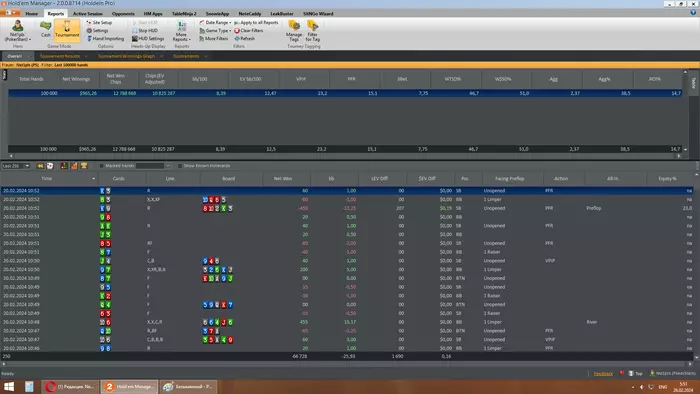Click the overall report horizontal scrollbar left arrow

click(11, 156)
